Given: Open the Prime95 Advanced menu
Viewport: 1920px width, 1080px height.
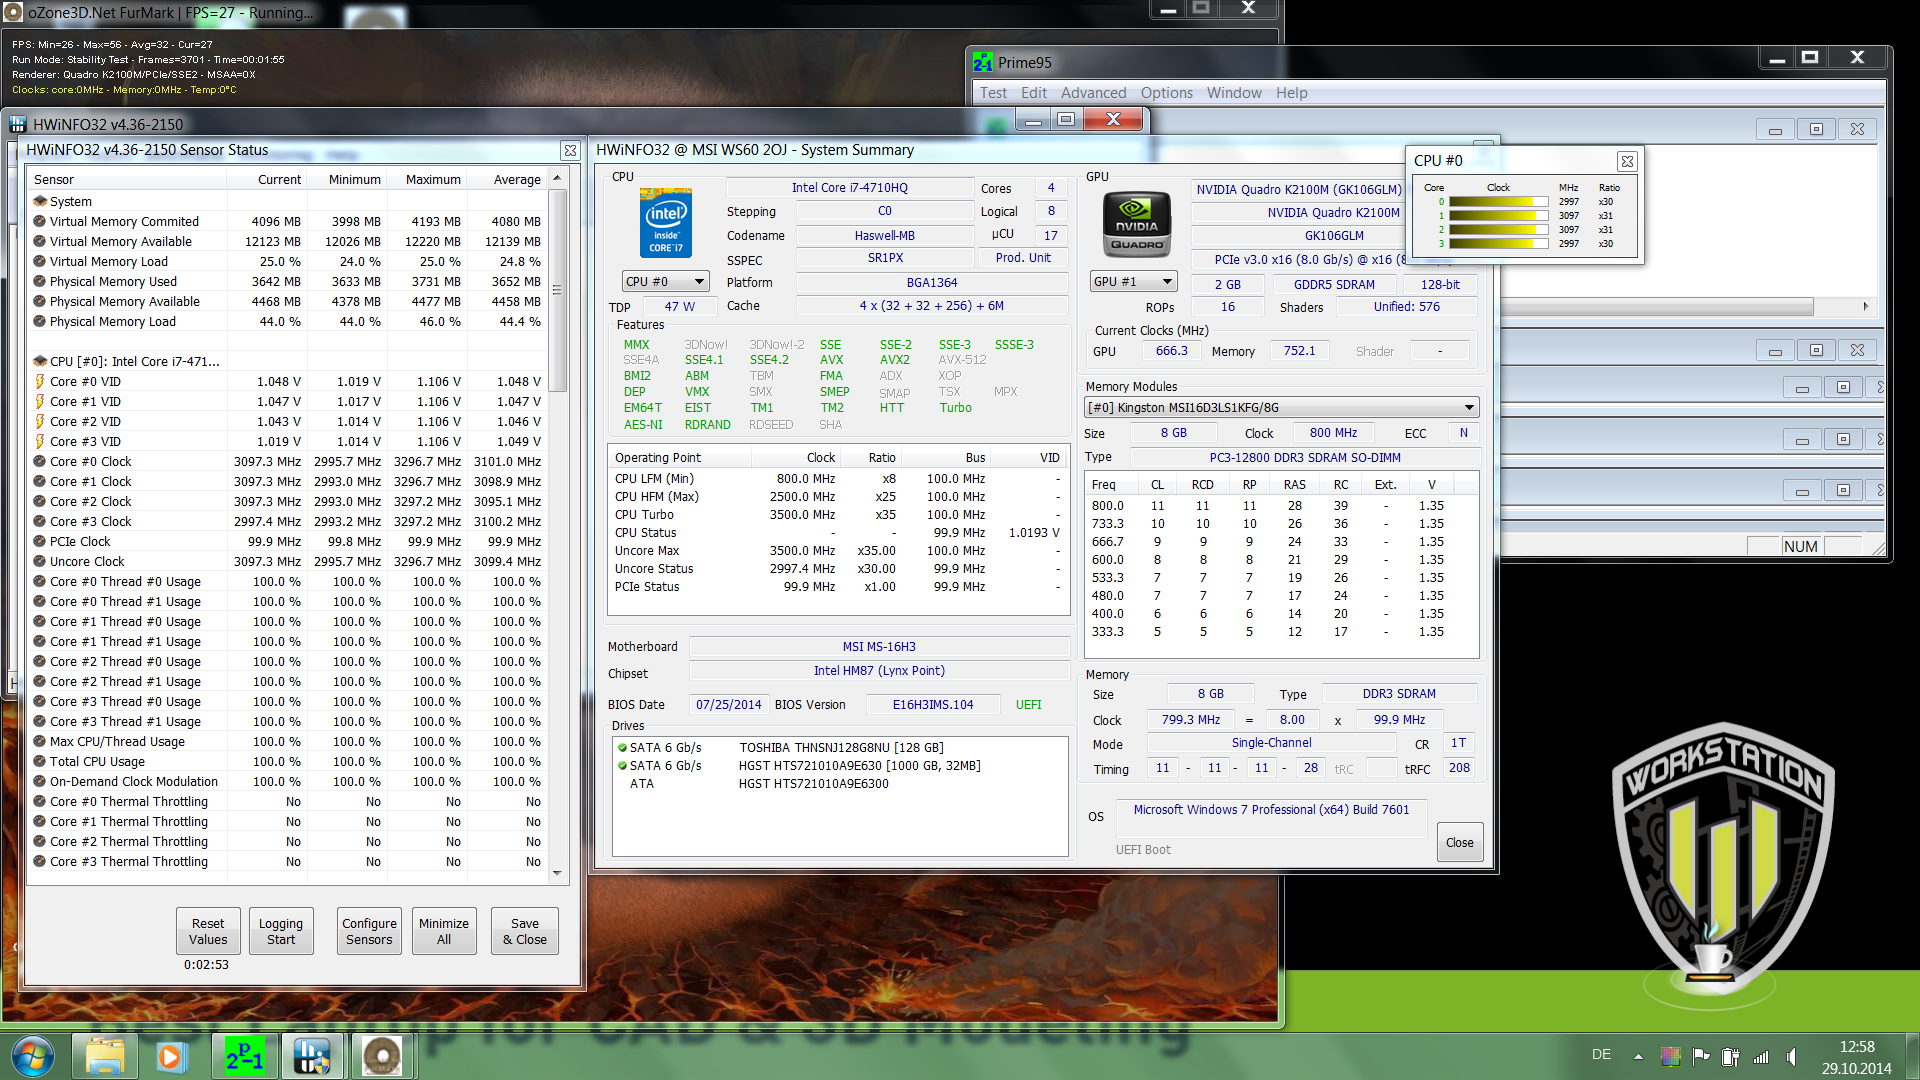Looking at the screenshot, I should 1093,93.
